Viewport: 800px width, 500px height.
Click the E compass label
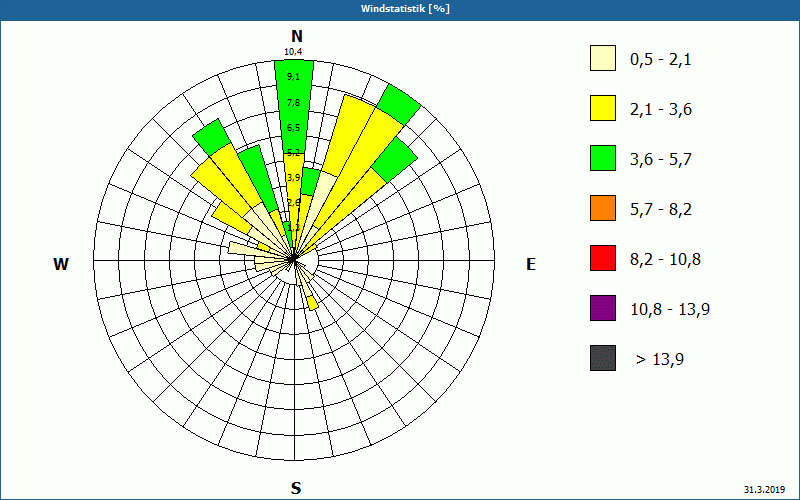tap(531, 264)
